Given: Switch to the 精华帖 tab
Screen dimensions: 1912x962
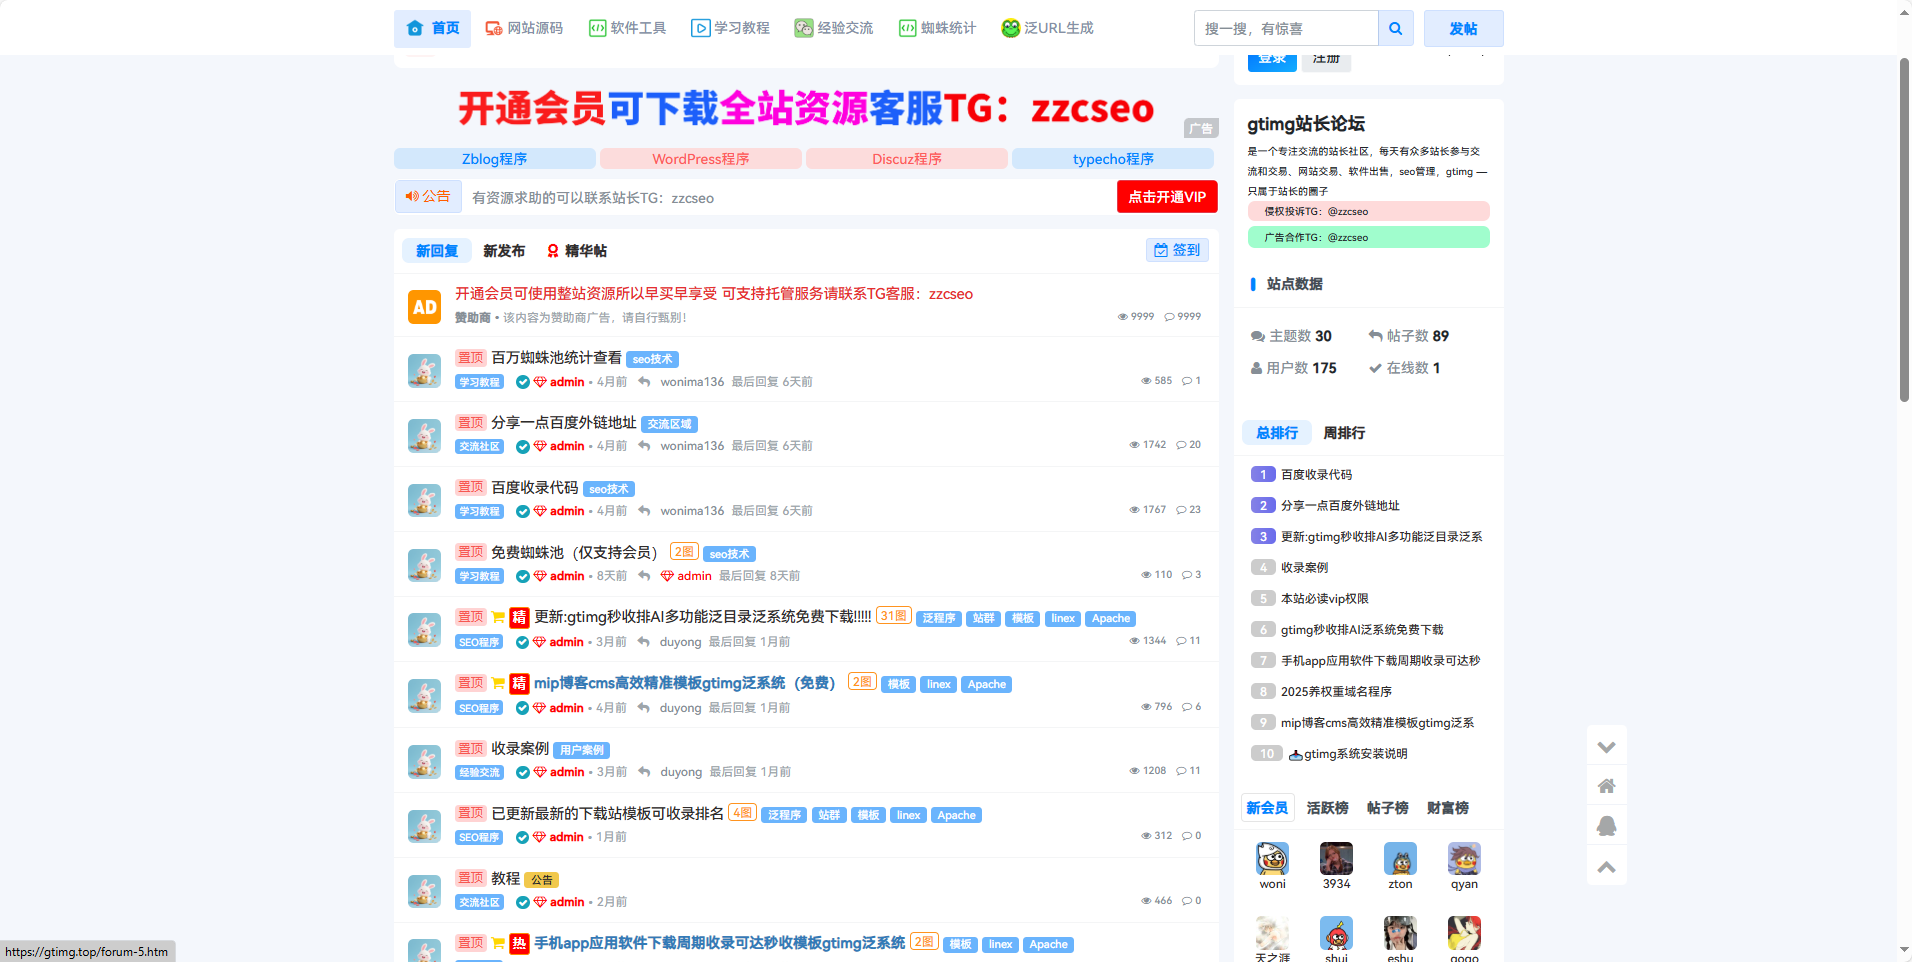Looking at the screenshot, I should 577,251.
